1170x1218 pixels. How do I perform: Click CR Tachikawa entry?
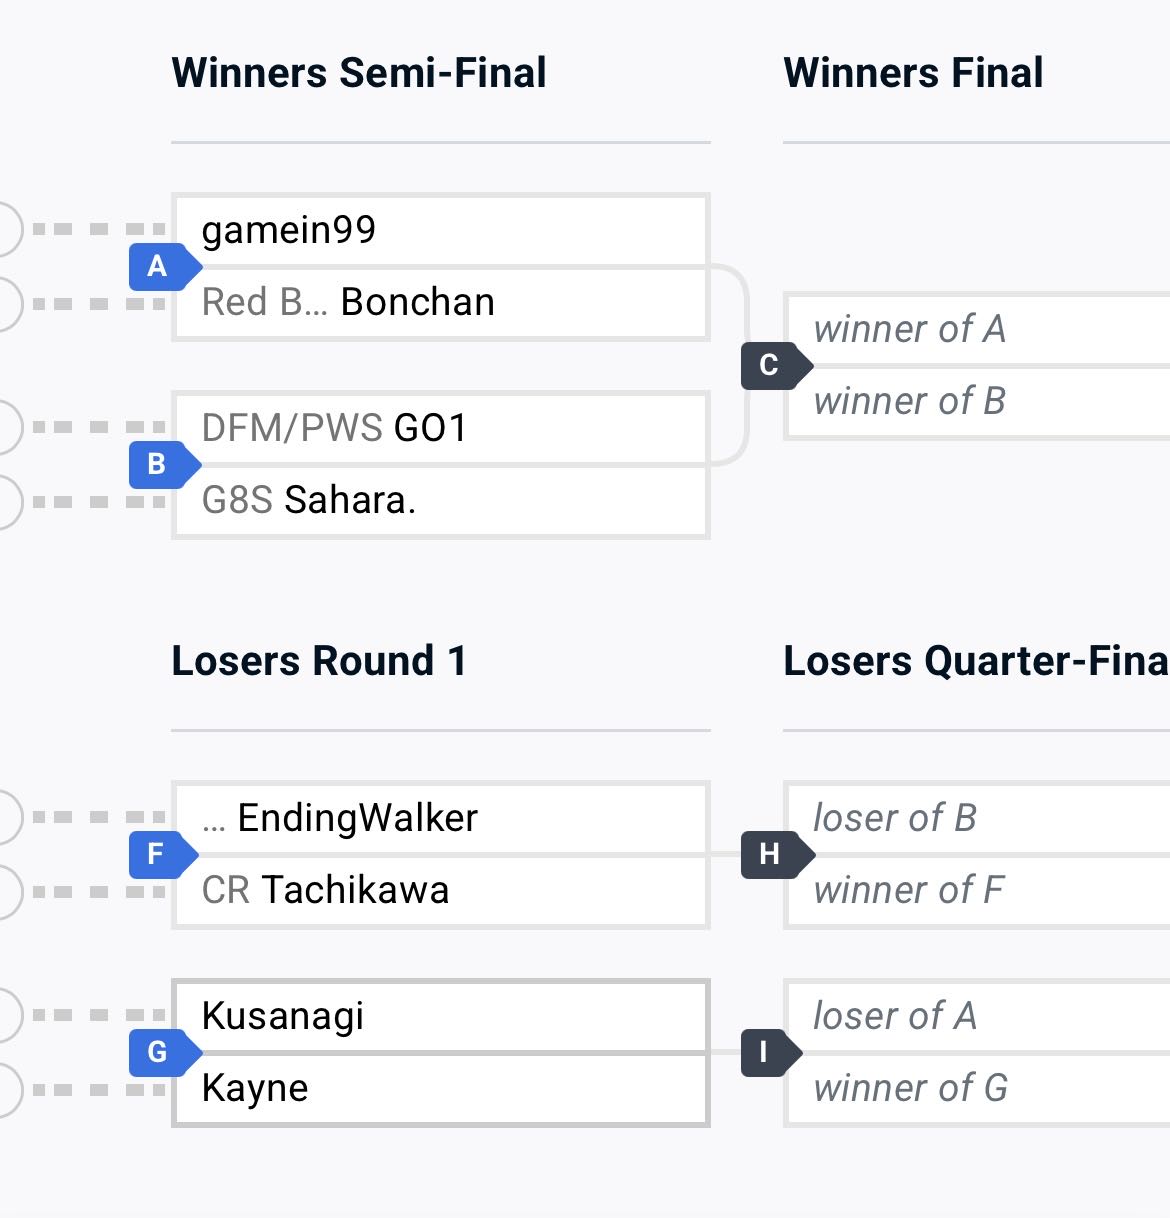pyautogui.click(x=441, y=890)
